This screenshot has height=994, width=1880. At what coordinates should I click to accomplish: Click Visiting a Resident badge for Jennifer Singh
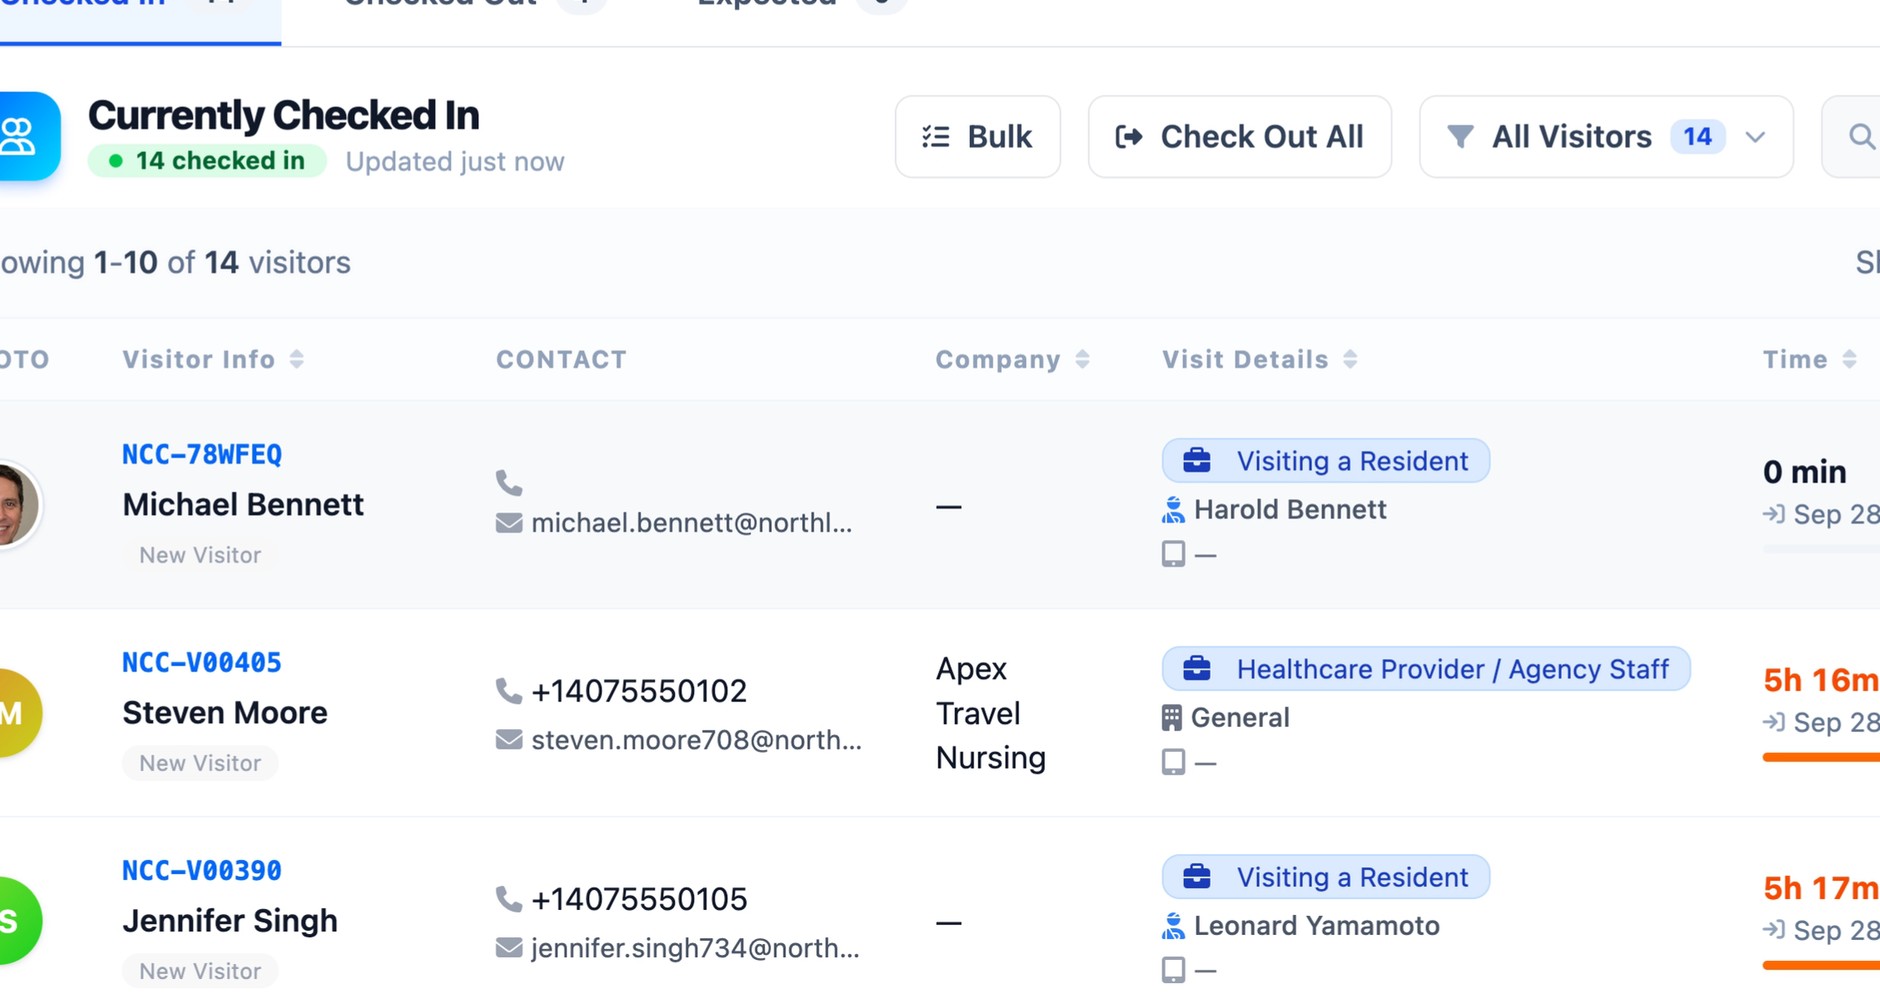click(x=1326, y=877)
